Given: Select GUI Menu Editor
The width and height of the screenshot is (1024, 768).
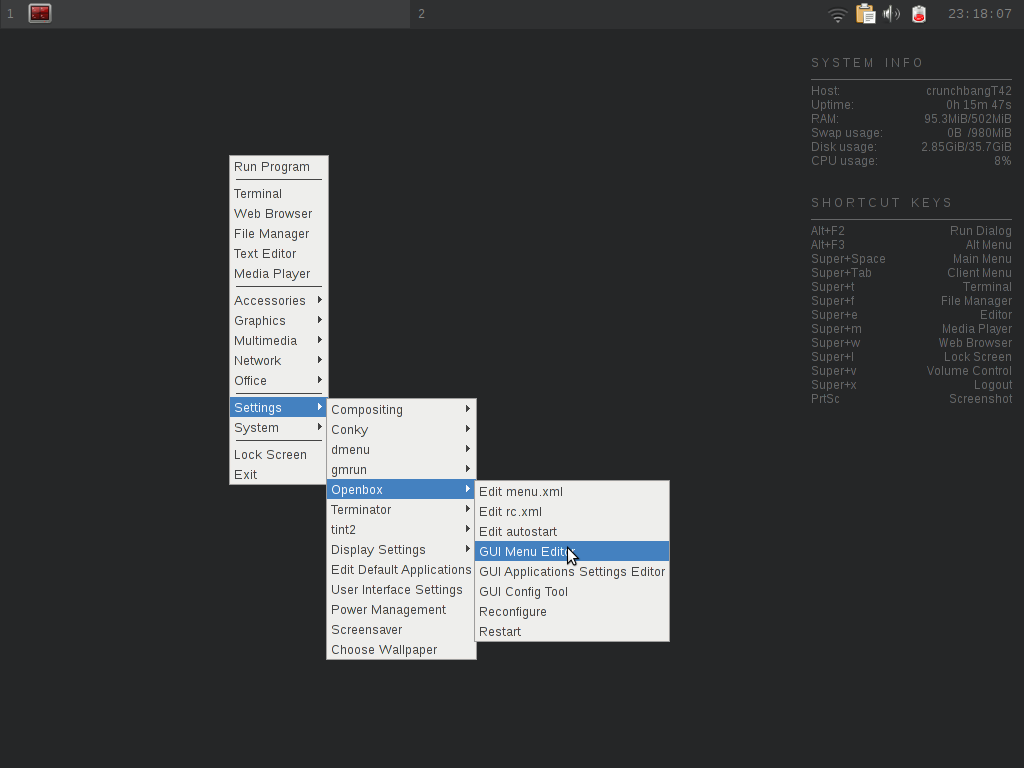Looking at the screenshot, I should (527, 551).
